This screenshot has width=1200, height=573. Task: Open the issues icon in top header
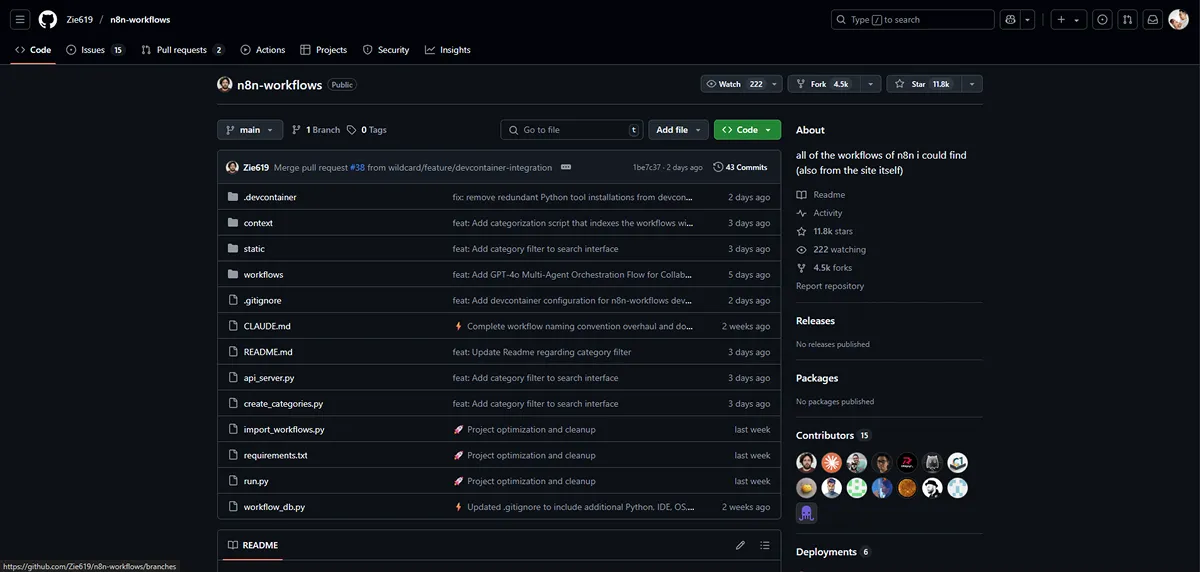click(x=1102, y=19)
